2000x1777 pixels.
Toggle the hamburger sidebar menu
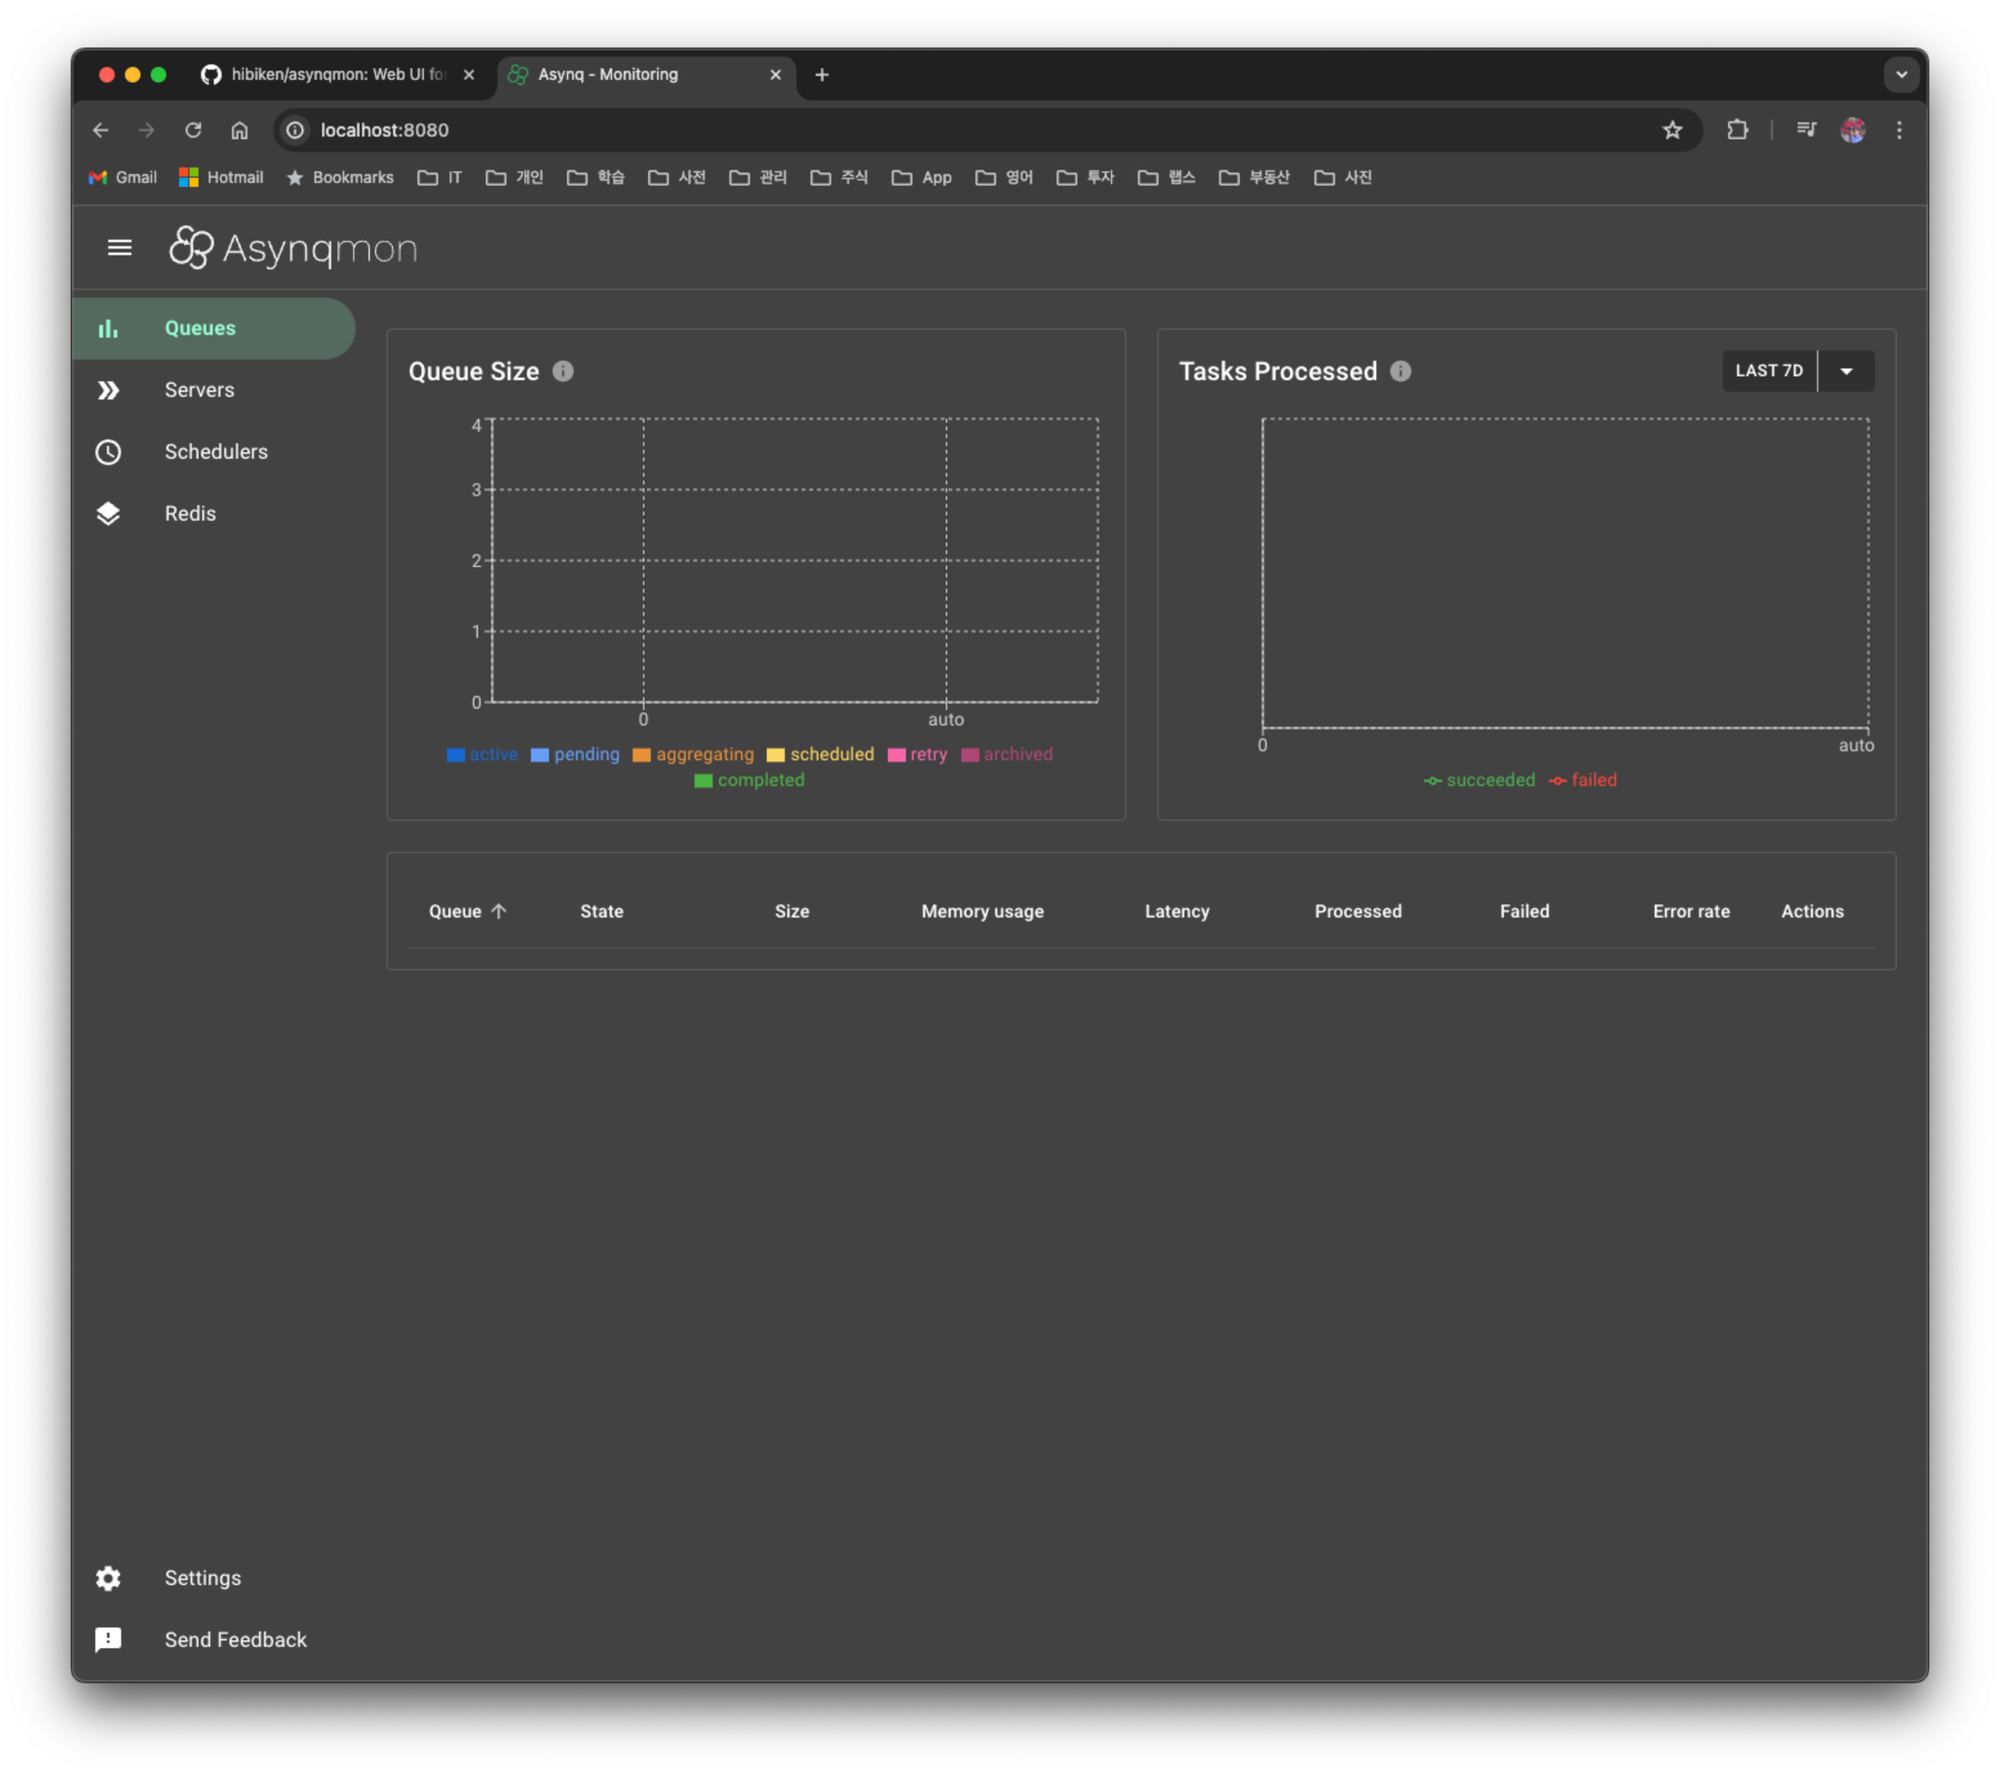point(119,247)
